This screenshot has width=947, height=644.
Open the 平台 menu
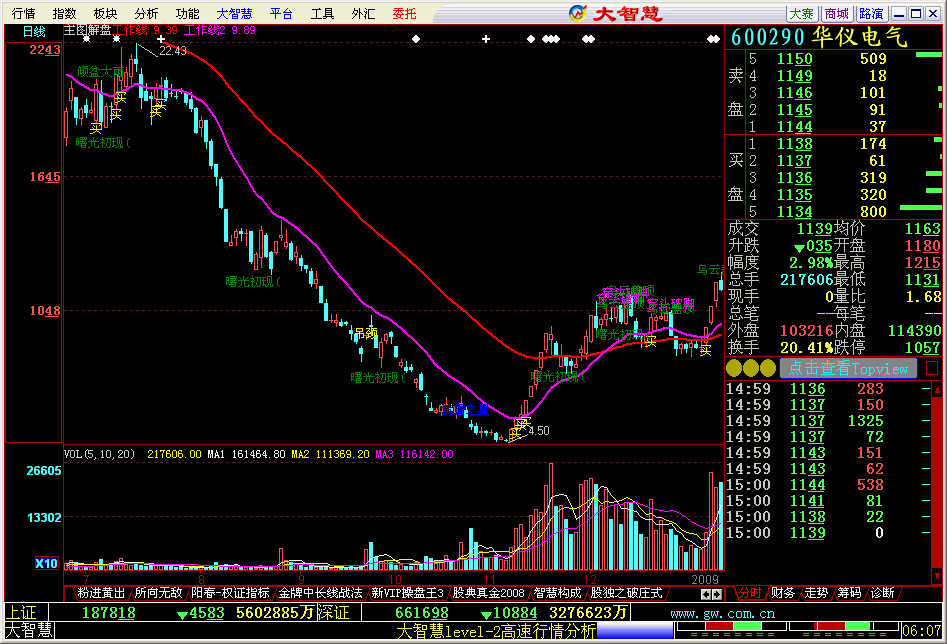coord(281,13)
